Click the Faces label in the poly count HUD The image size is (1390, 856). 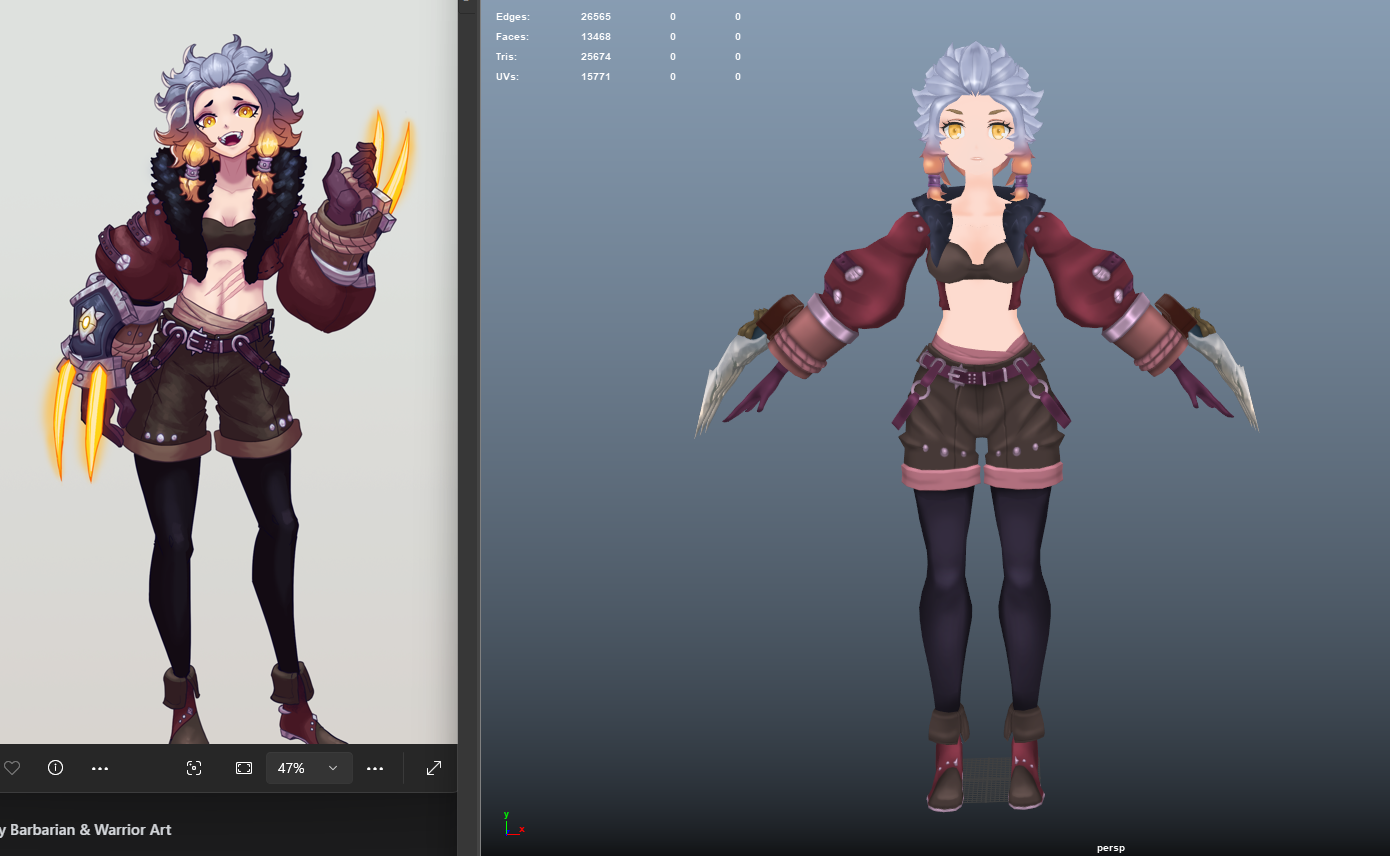point(512,37)
